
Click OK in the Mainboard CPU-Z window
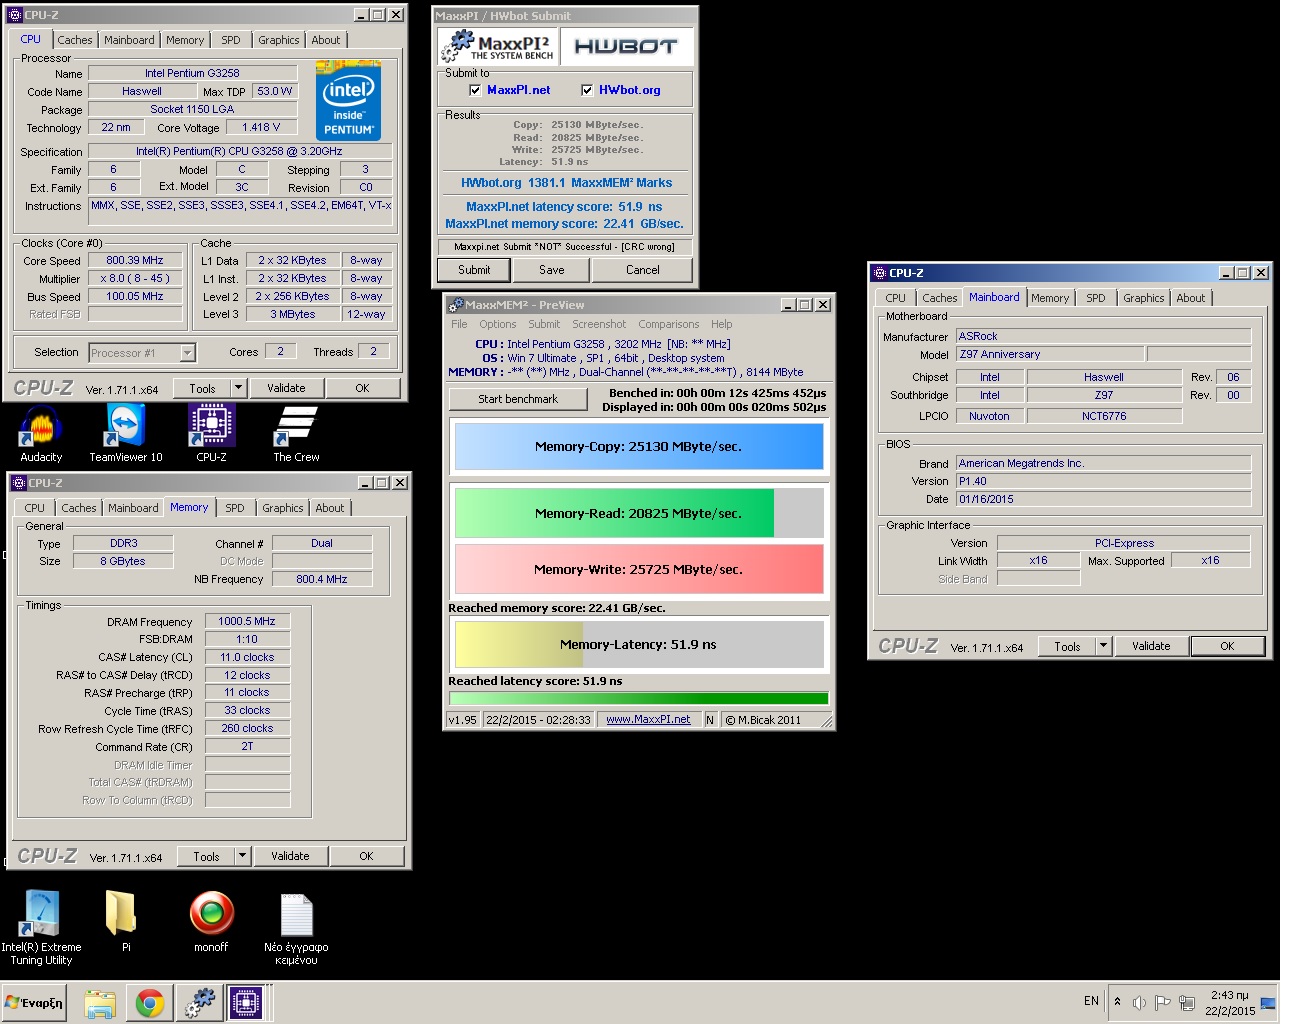[x=1227, y=646]
